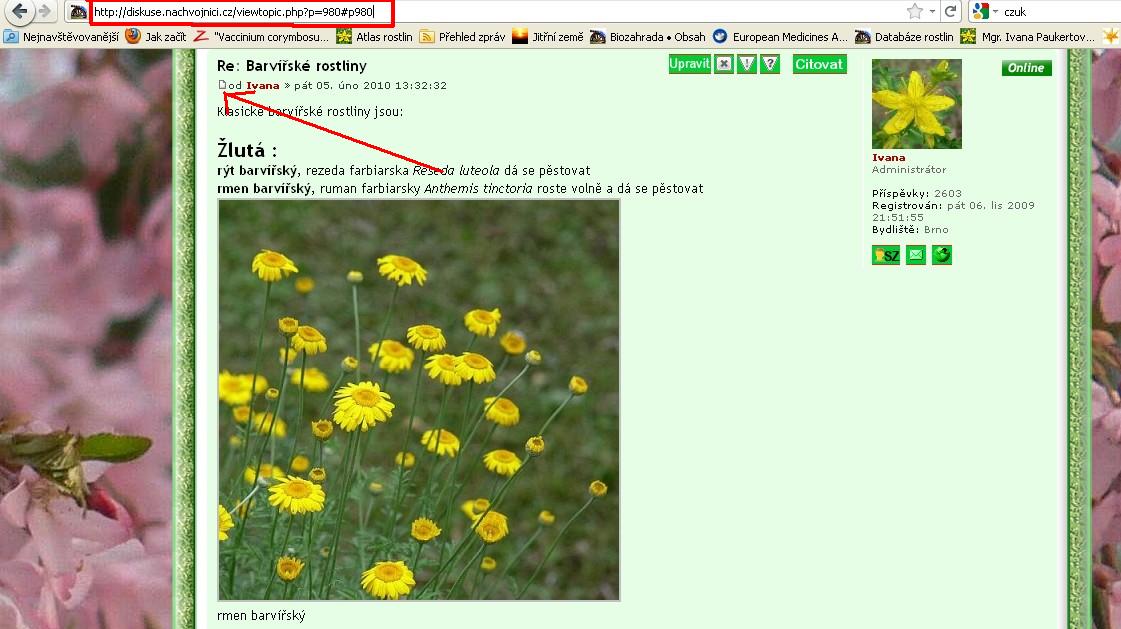This screenshot has width=1121, height=629.
Task: Open Ivana's website via globe icon
Action: pyautogui.click(x=941, y=256)
